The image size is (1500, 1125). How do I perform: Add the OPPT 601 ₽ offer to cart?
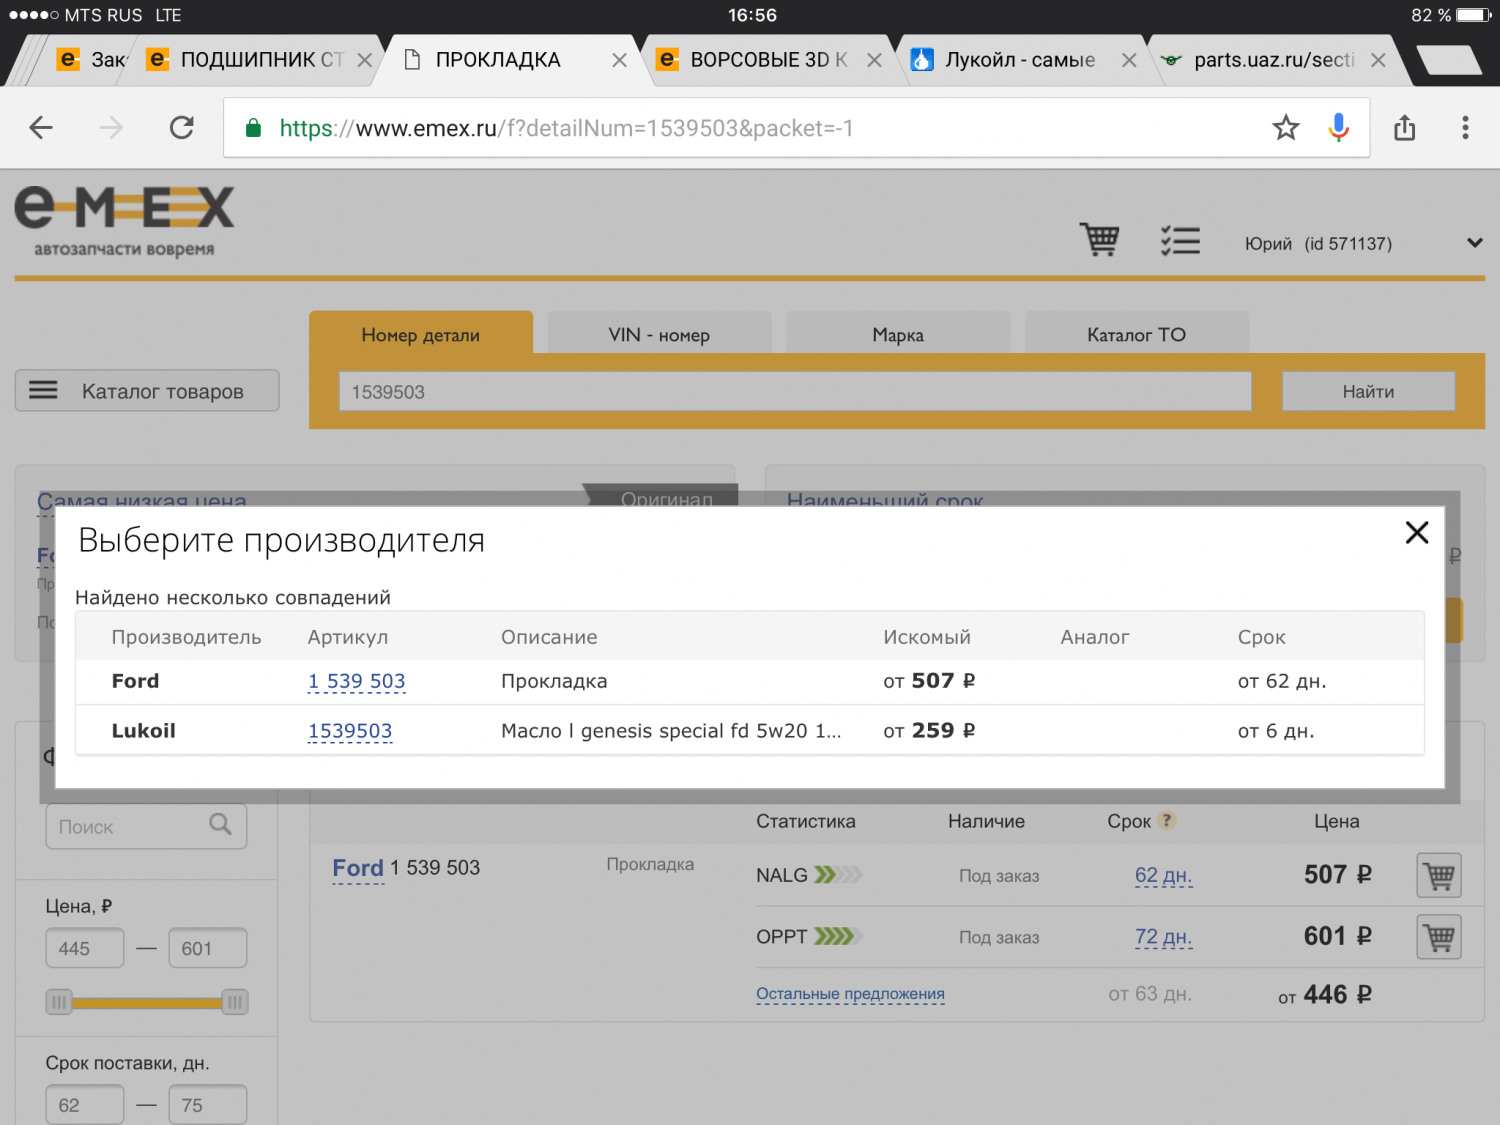click(x=1439, y=937)
